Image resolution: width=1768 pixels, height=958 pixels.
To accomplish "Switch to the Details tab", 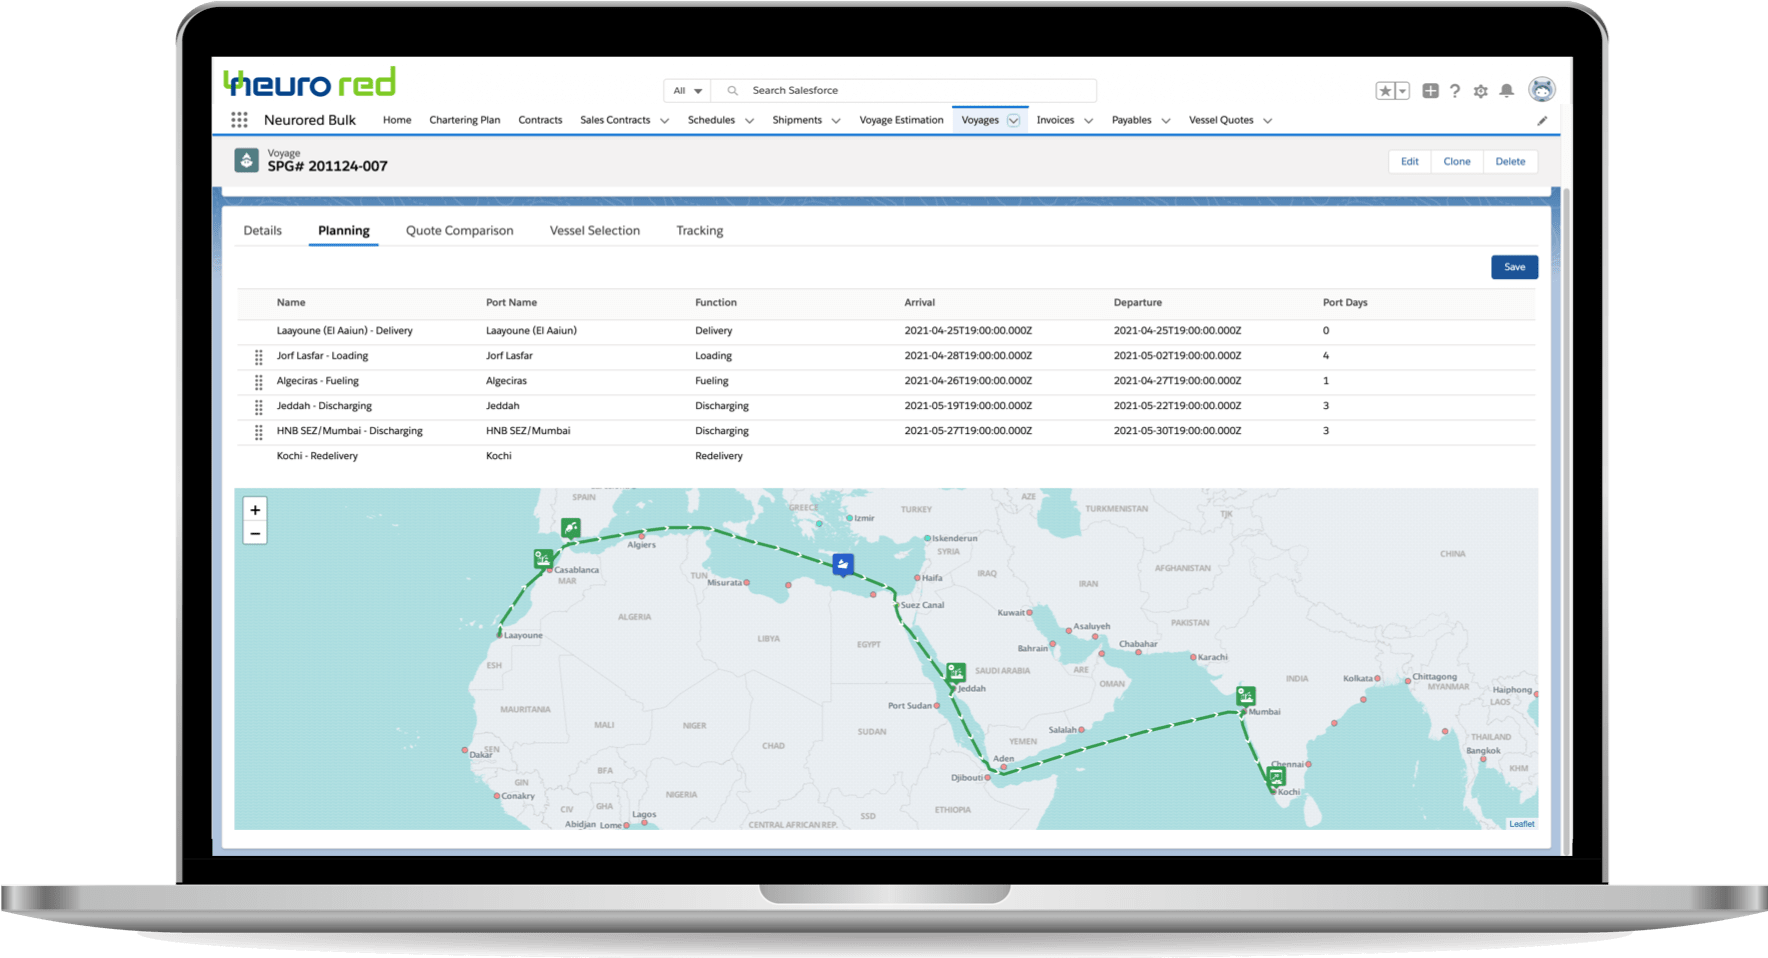I will click(x=263, y=230).
